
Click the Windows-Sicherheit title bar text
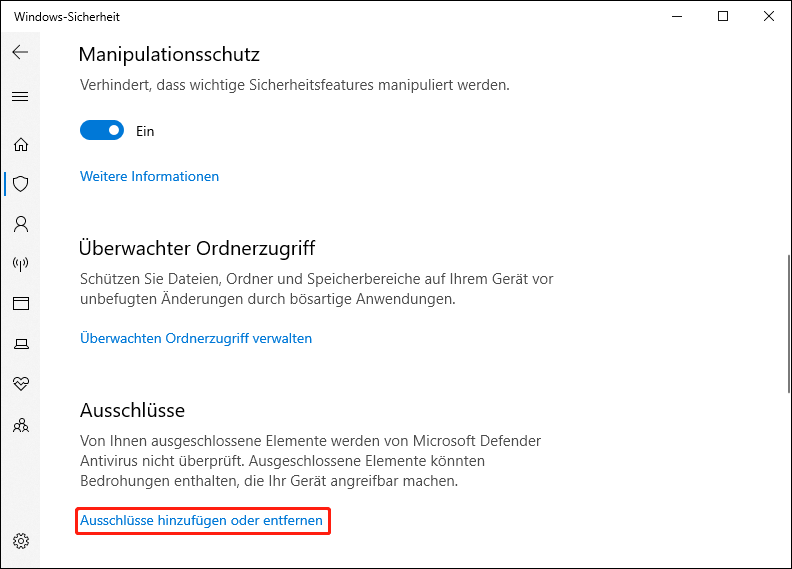(x=67, y=17)
